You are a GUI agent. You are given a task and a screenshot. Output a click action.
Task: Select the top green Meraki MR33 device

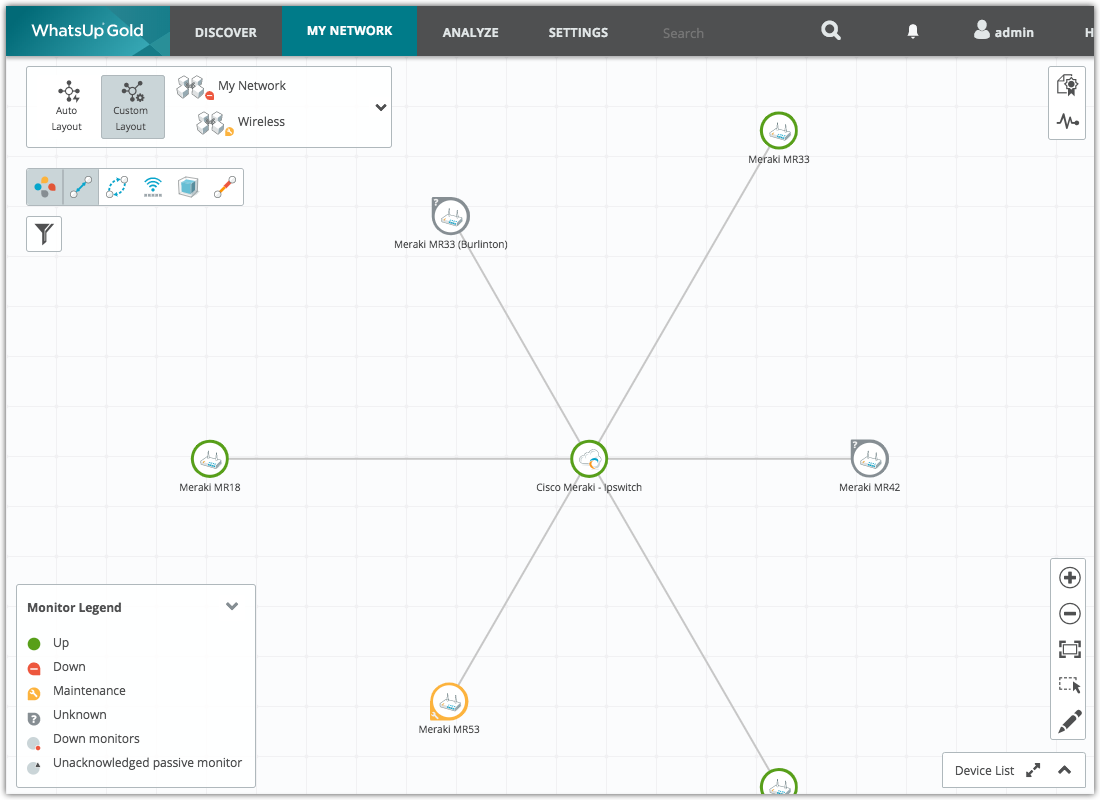779,131
